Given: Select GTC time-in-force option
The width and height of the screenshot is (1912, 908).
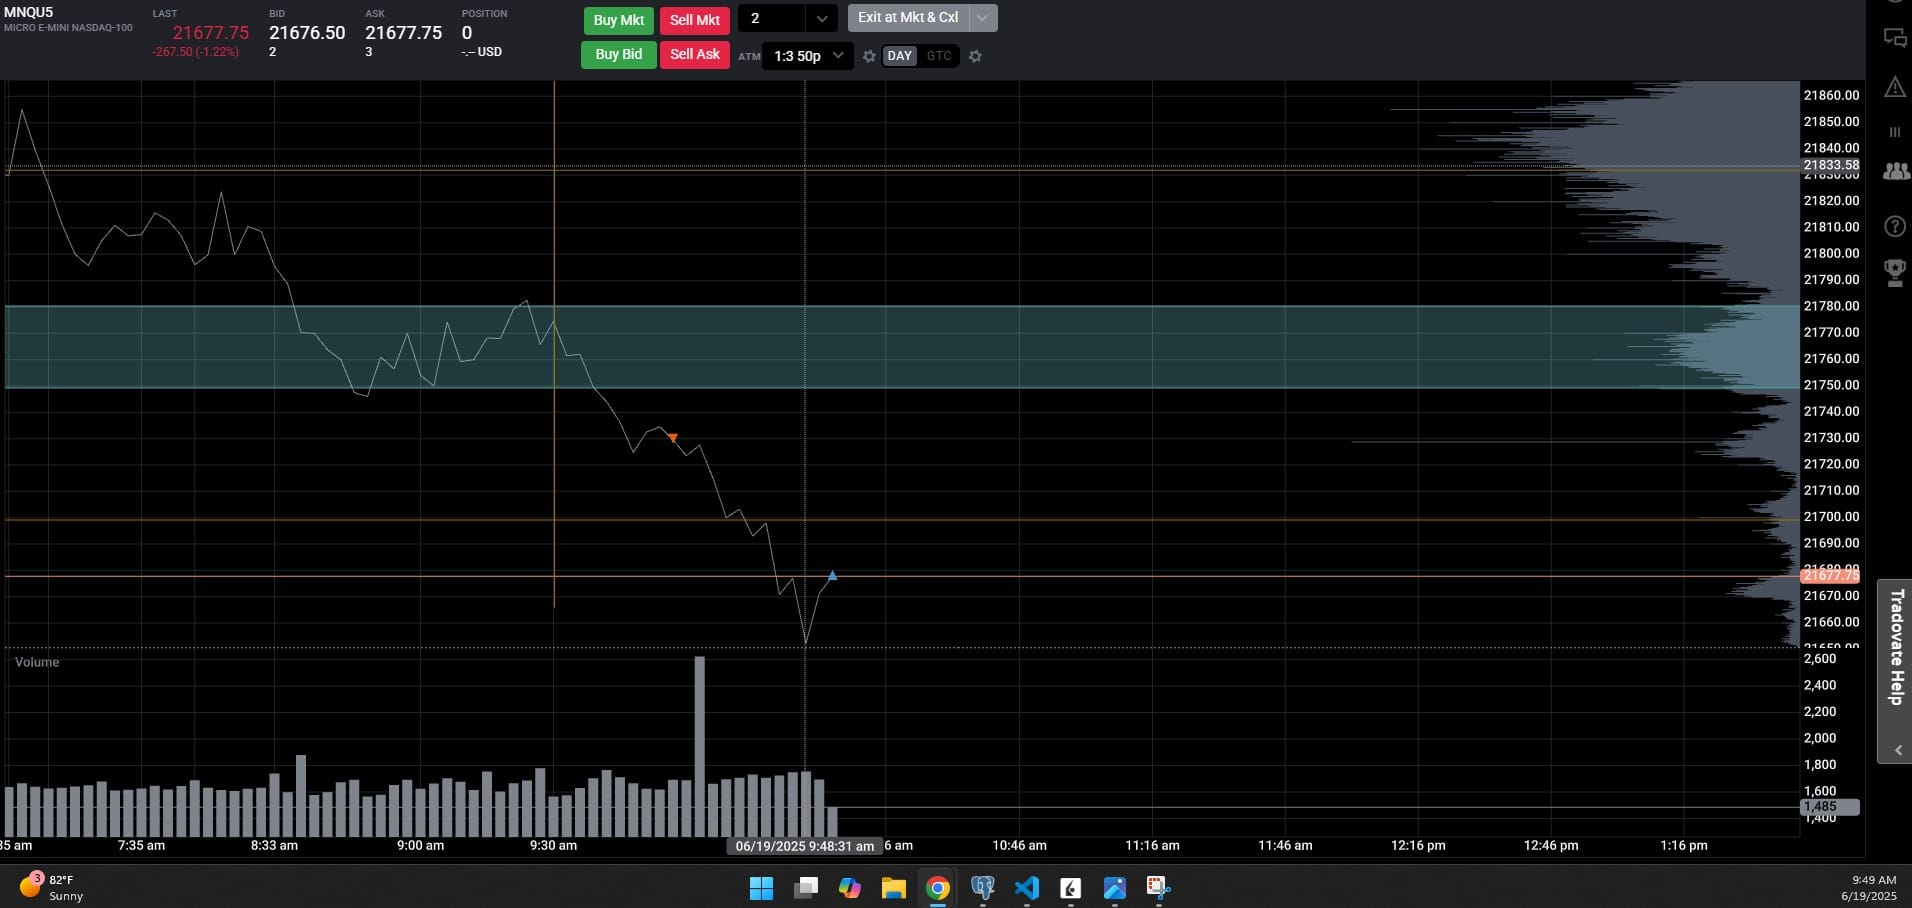Looking at the screenshot, I should 939,56.
